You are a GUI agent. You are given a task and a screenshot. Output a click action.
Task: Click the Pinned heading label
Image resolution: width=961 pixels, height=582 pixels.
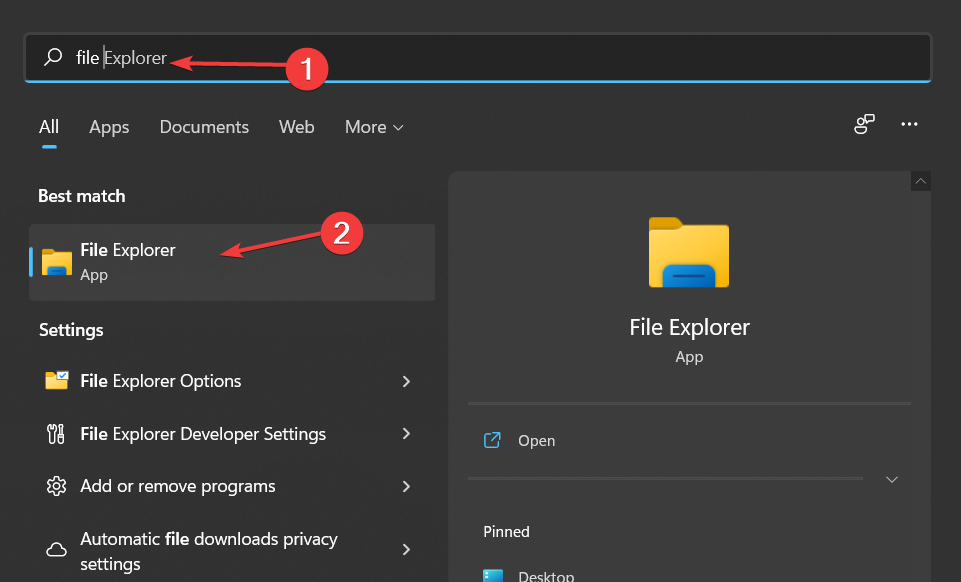(x=506, y=532)
